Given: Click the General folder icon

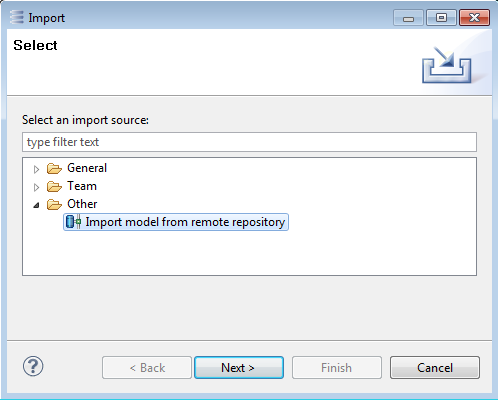Looking at the screenshot, I should tap(54, 168).
